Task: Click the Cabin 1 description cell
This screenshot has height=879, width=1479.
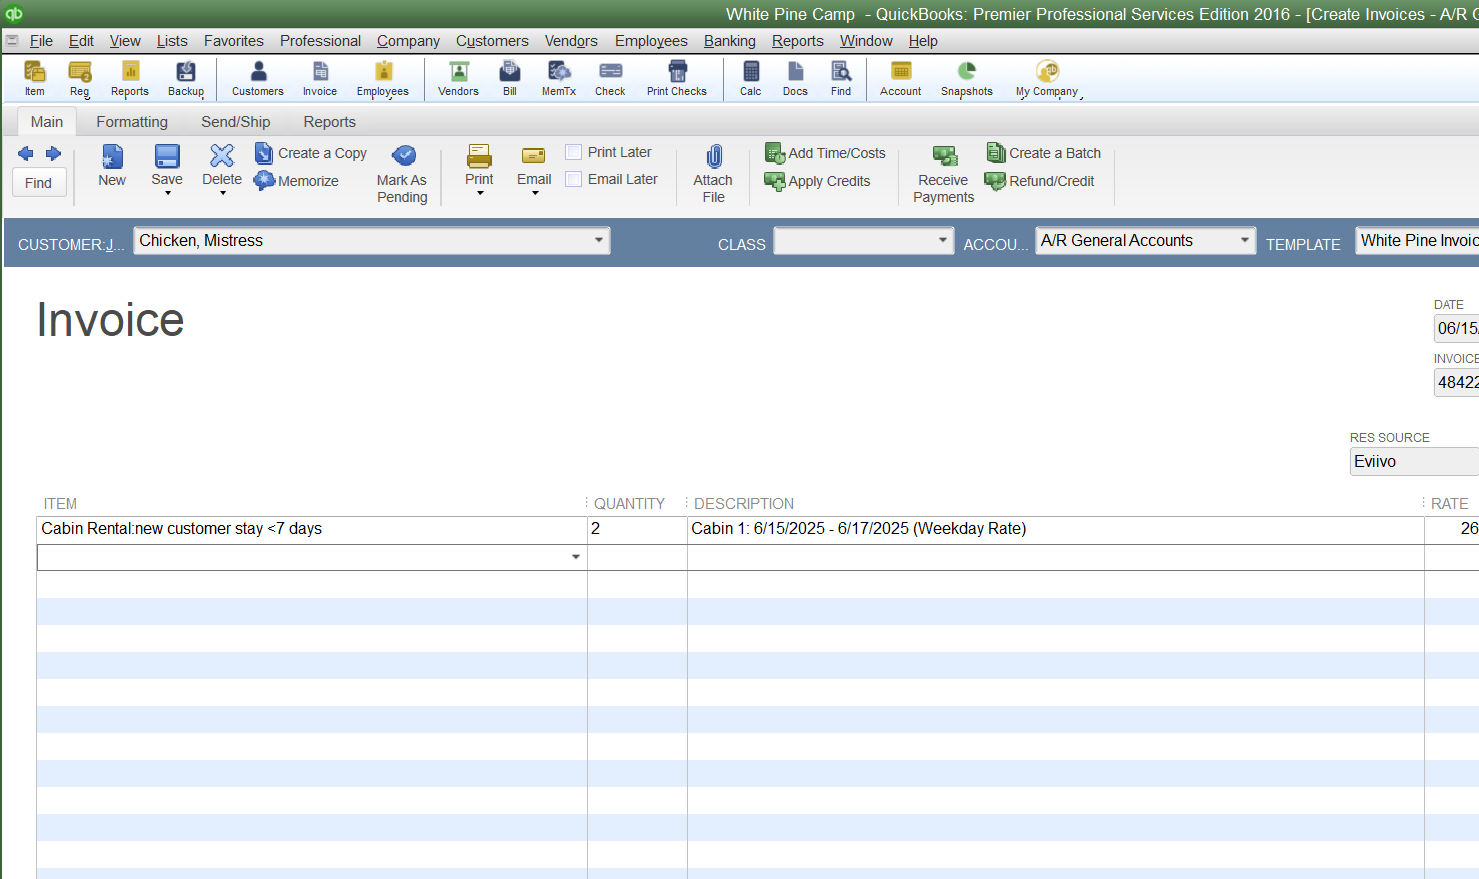Action: point(1056,529)
